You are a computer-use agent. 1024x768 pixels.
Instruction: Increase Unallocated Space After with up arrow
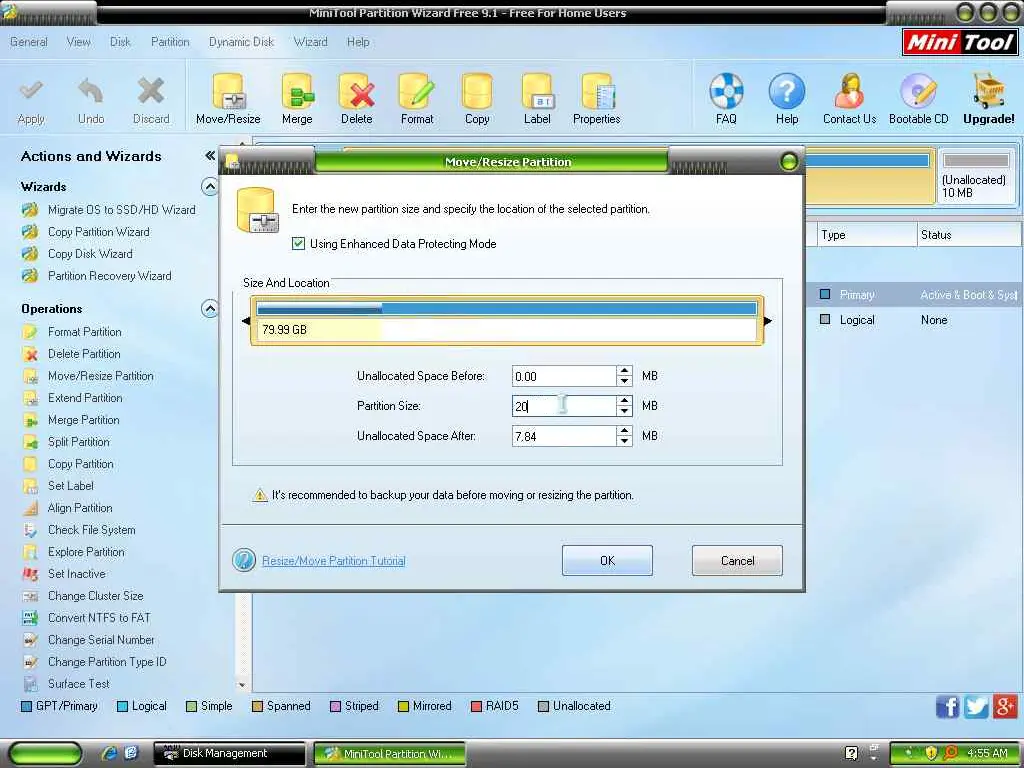click(x=624, y=431)
